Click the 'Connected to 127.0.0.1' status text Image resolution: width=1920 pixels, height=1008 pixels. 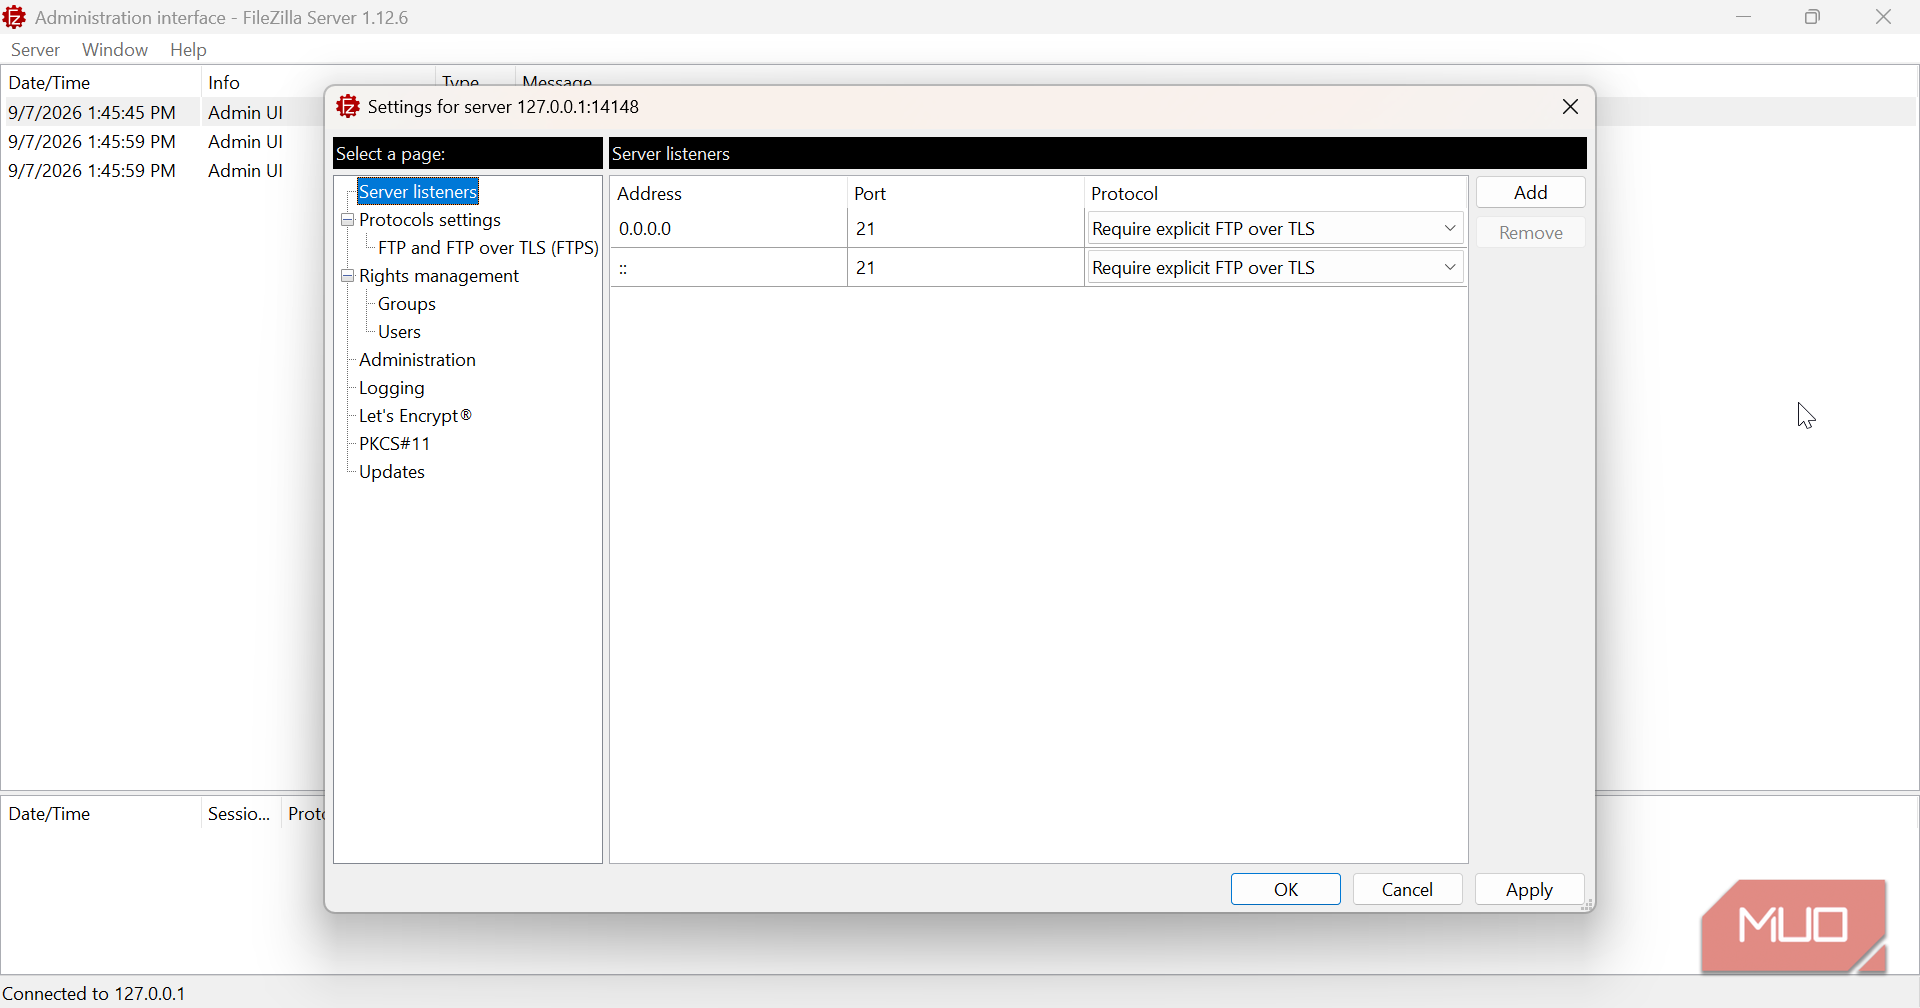point(94,994)
